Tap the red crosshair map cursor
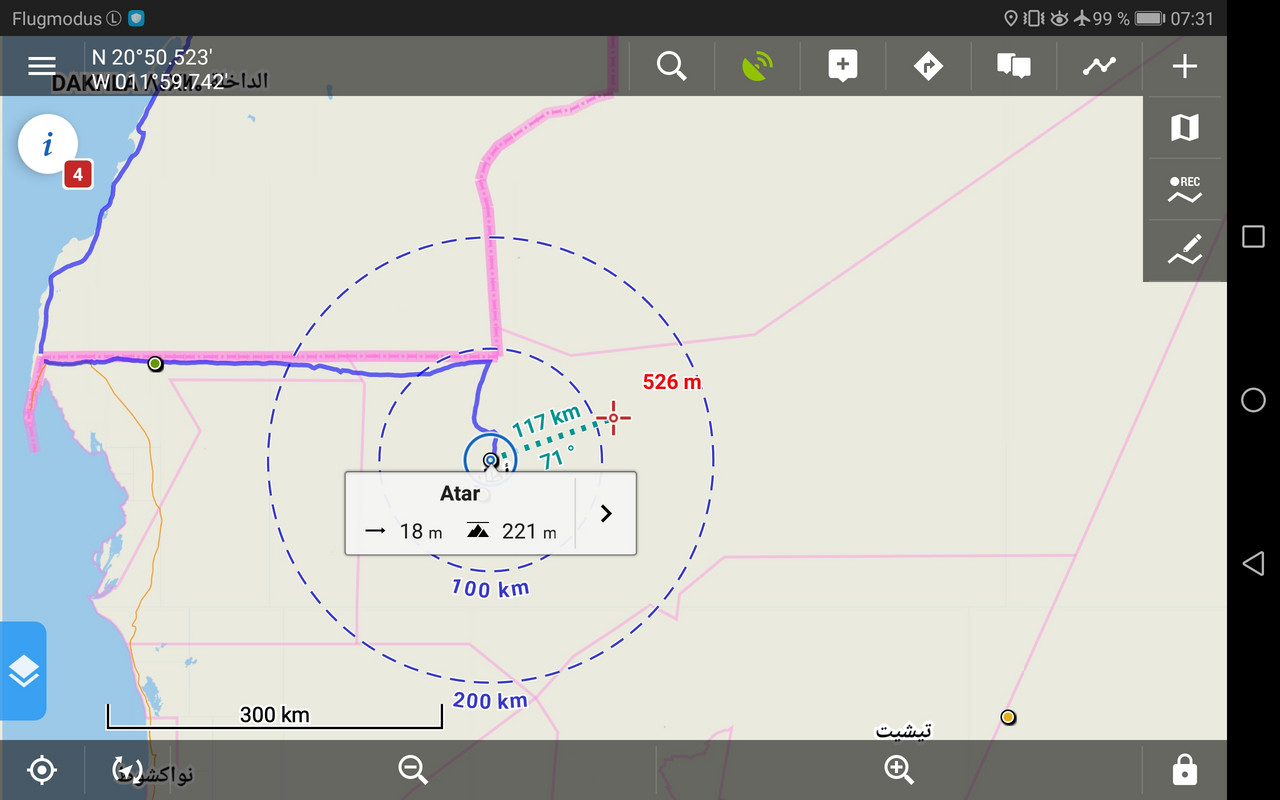Viewport: 1280px width, 800px height. click(613, 418)
